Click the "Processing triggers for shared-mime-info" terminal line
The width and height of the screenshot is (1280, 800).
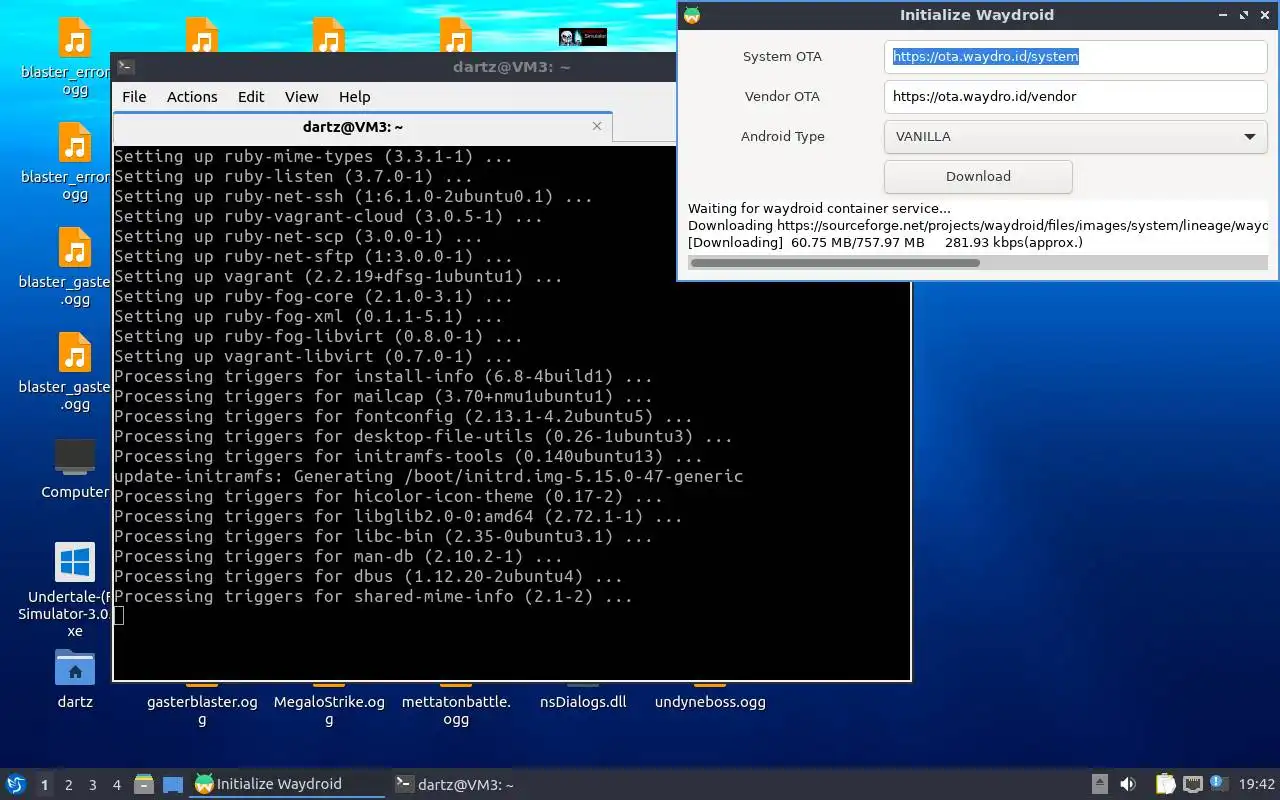(x=373, y=596)
